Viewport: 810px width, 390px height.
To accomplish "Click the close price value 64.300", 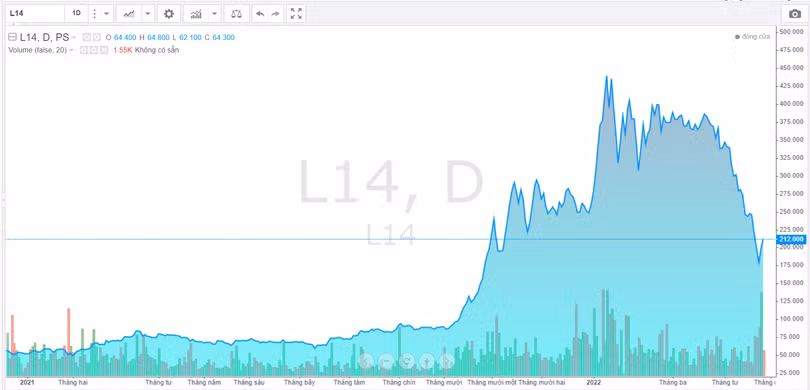I will click(x=223, y=37).
